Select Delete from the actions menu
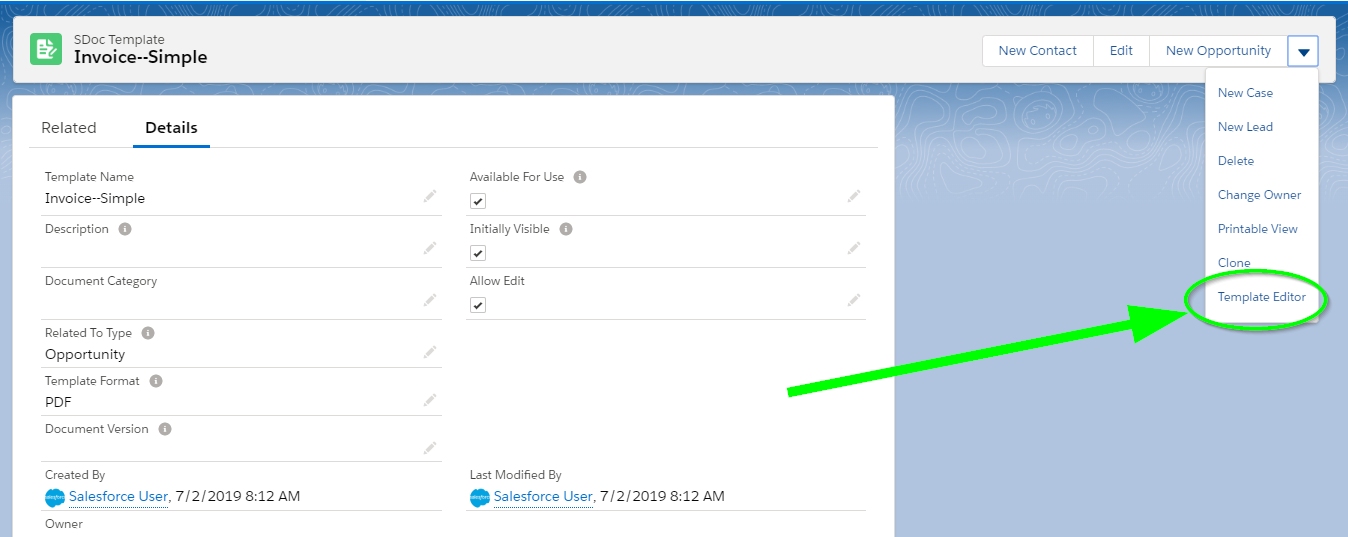Viewport: 1348px width, 537px height. [1236, 161]
